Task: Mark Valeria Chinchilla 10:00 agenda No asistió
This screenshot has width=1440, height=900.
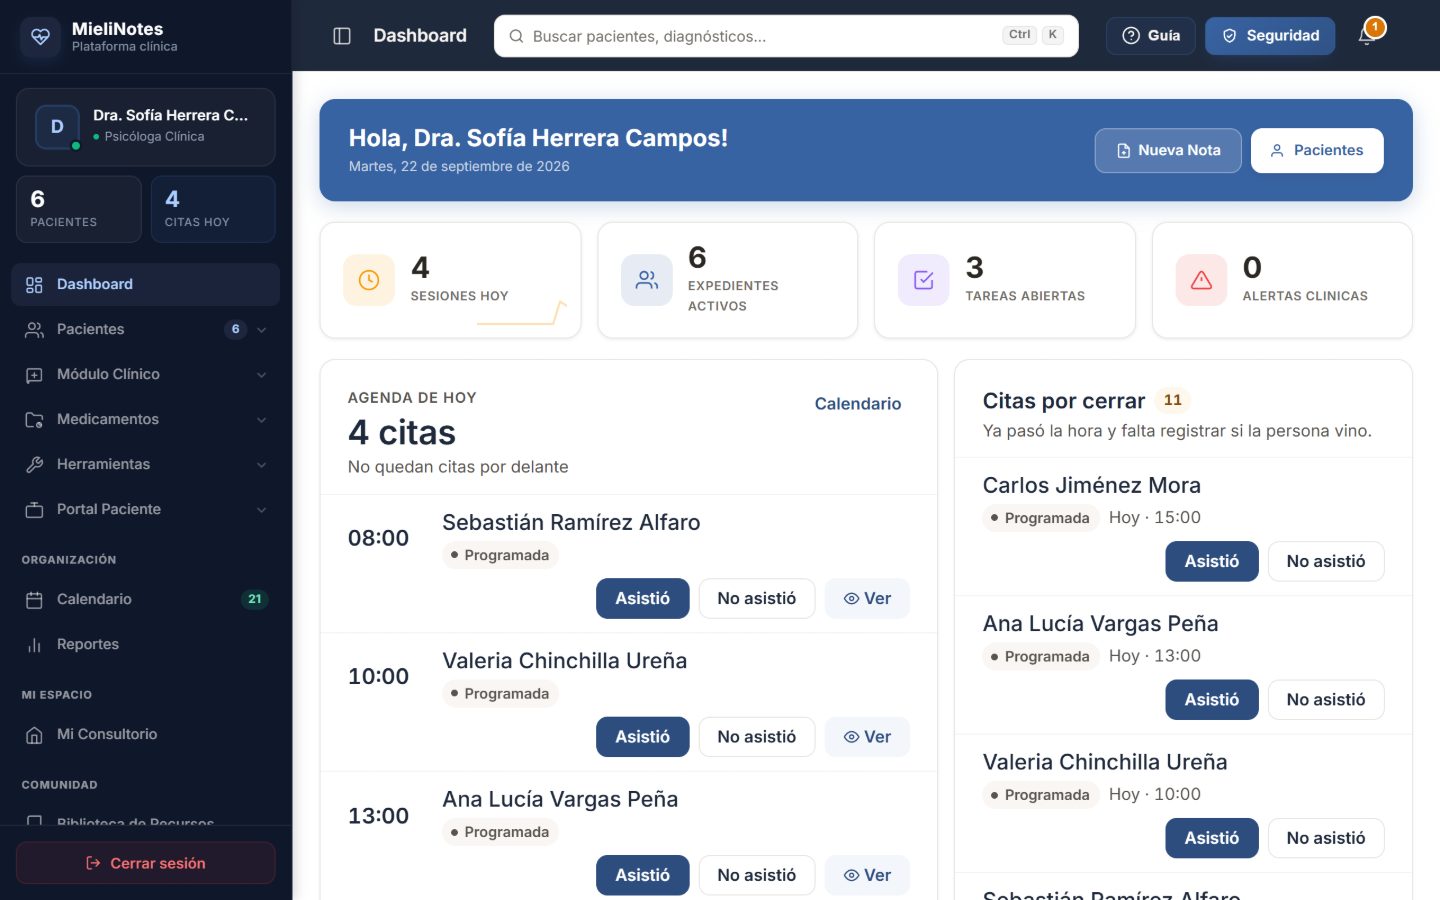Action: click(757, 737)
